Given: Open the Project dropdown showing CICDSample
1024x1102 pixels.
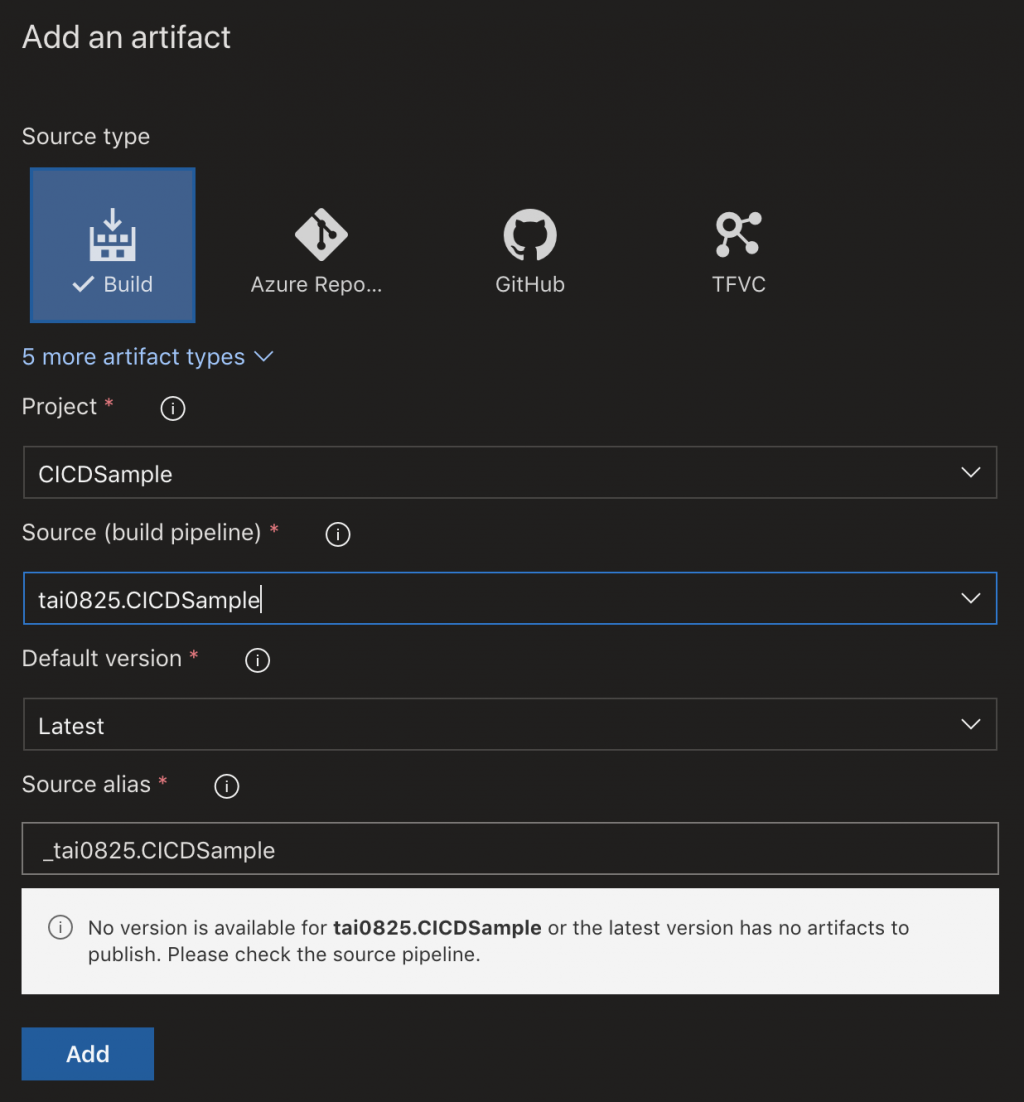Looking at the screenshot, I should (510, 472).
